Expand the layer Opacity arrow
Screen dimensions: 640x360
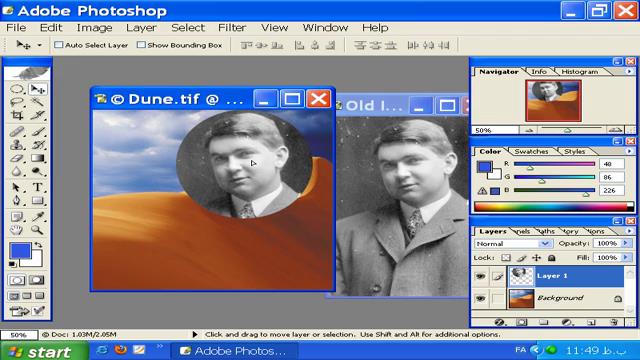click(x=625, y=243)
